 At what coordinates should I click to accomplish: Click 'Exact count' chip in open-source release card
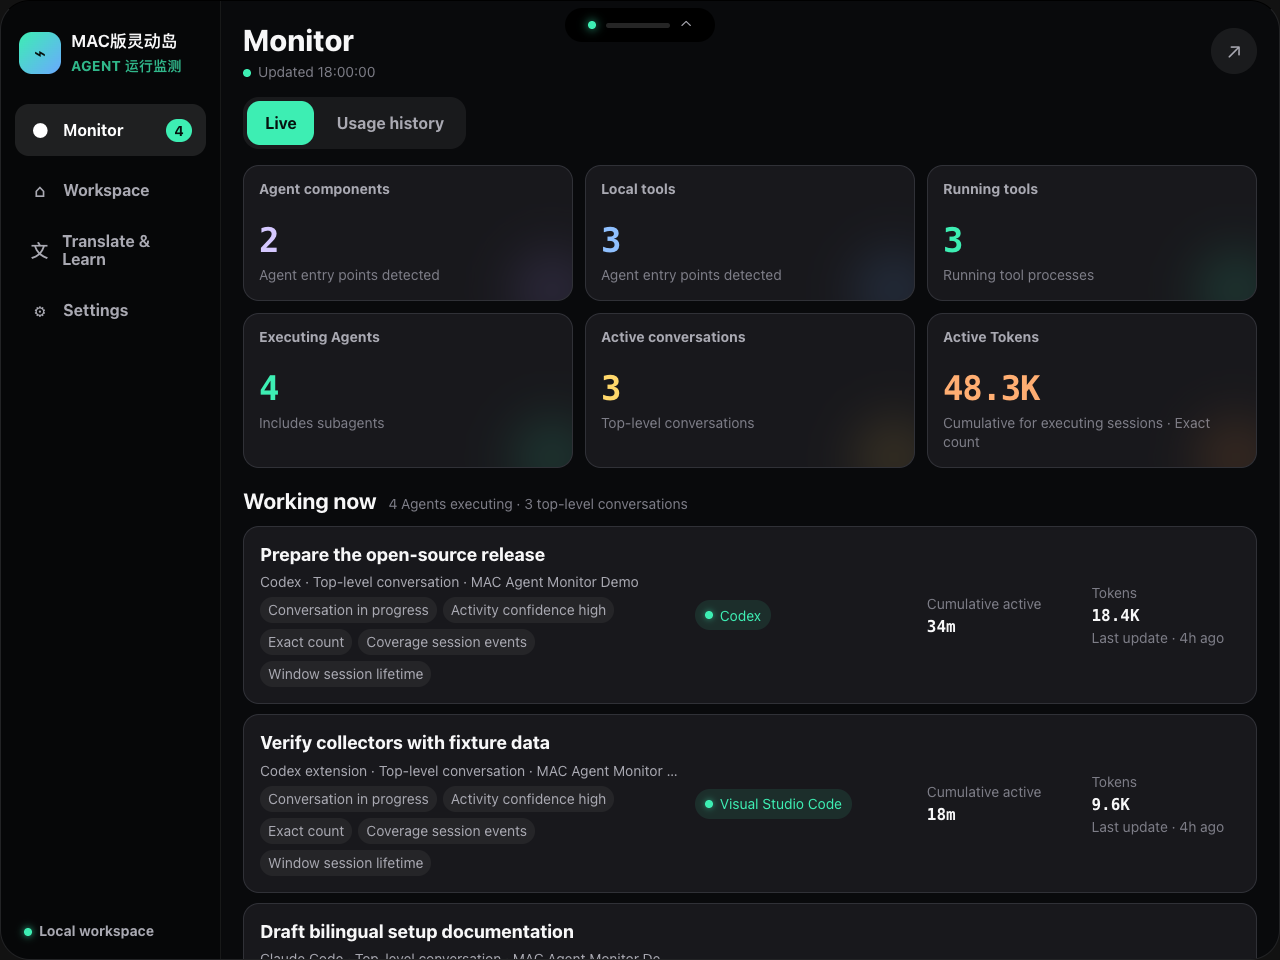point(306,642)
